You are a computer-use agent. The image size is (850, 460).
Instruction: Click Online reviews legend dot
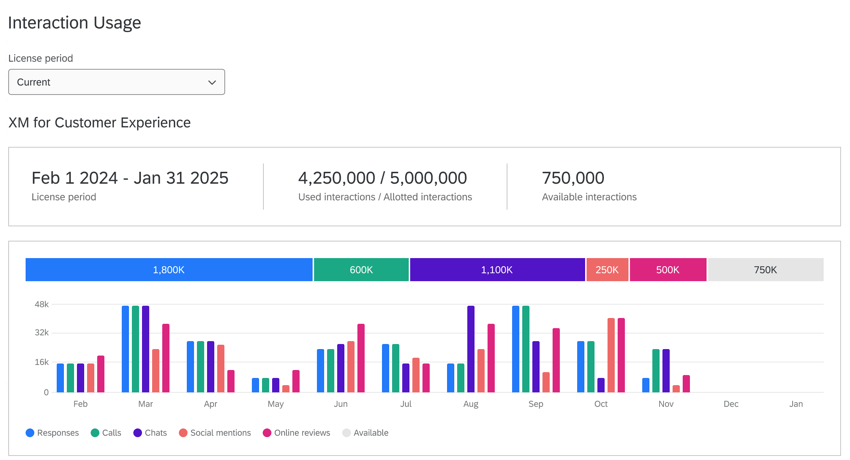267,433
